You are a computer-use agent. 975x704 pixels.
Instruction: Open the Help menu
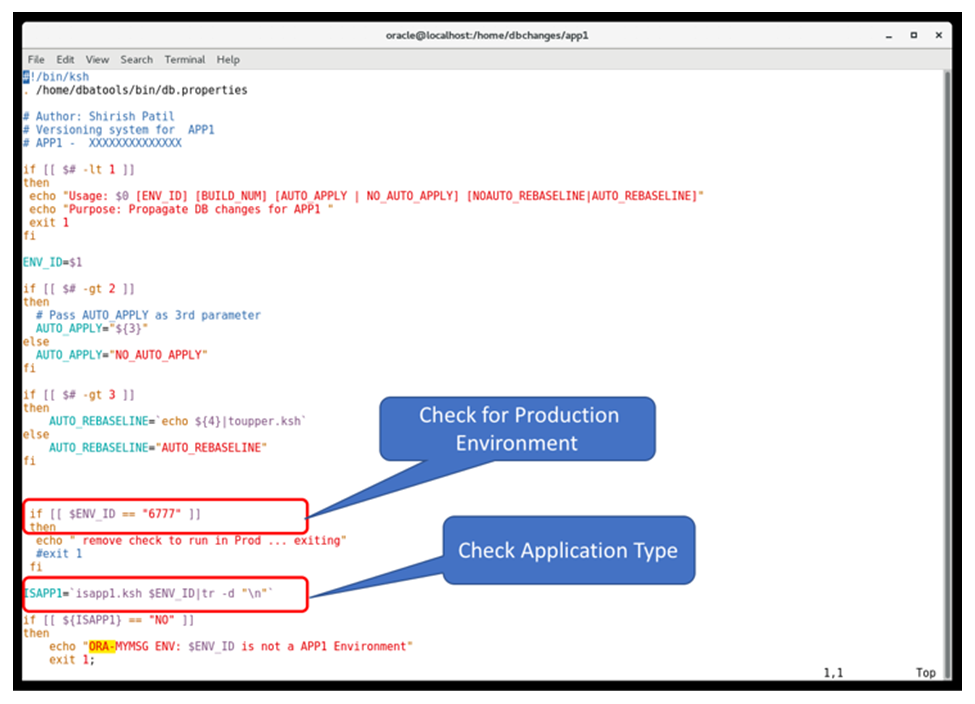tap(228, 60)
